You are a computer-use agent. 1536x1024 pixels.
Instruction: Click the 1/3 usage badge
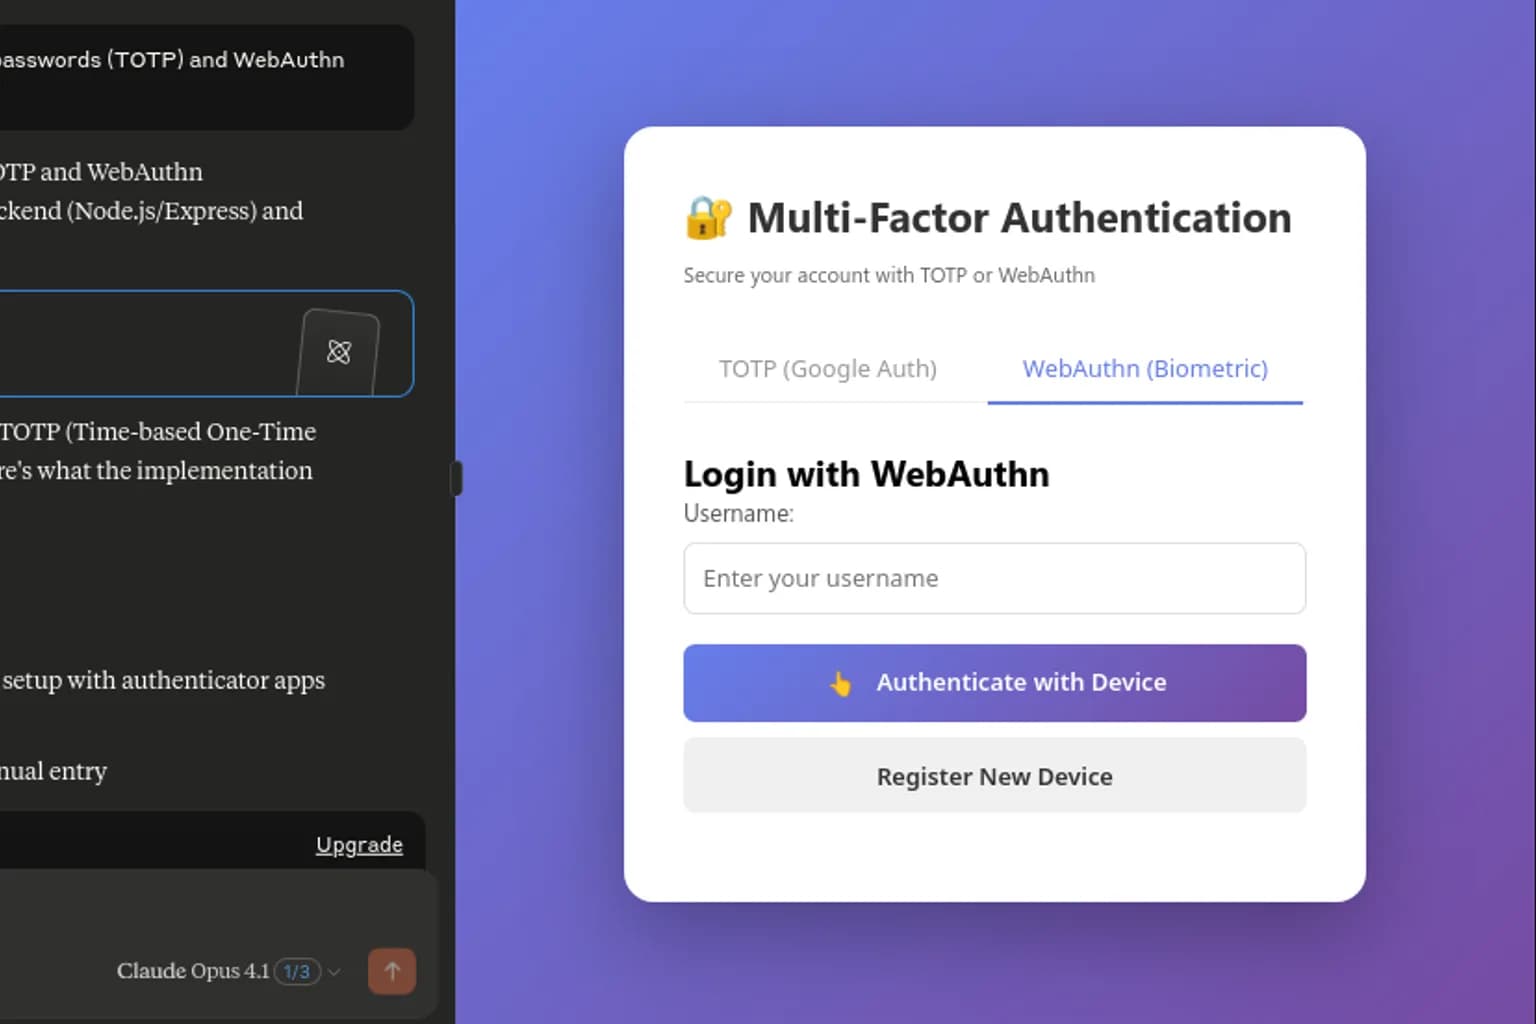(x=297, y=971)
